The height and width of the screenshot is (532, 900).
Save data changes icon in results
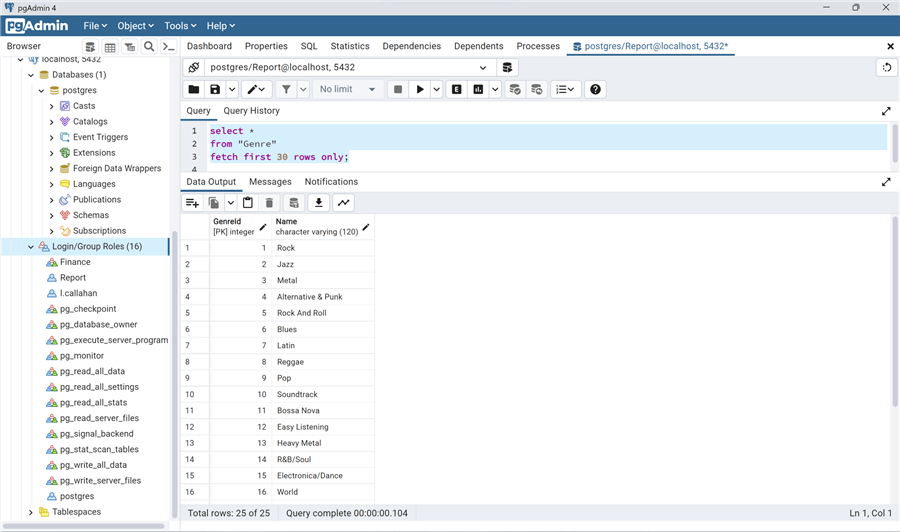(x=294, y=203)
